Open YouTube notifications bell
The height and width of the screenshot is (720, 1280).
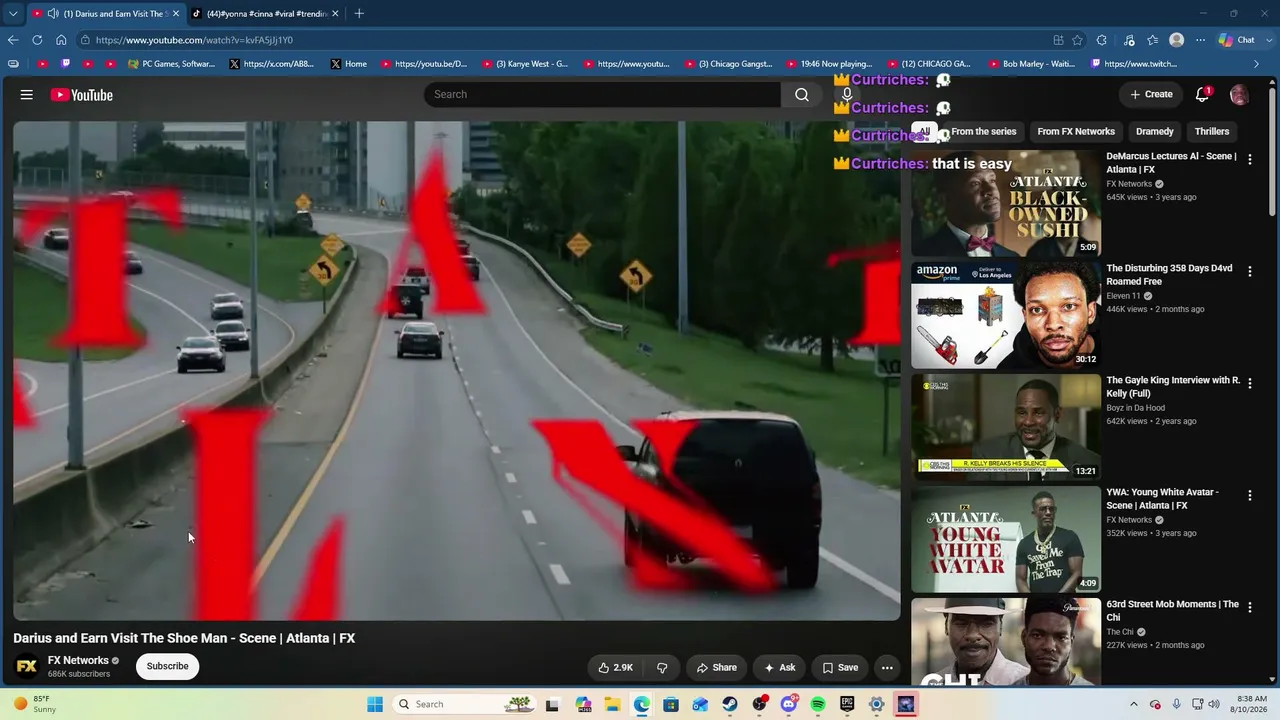(1202, 94)
